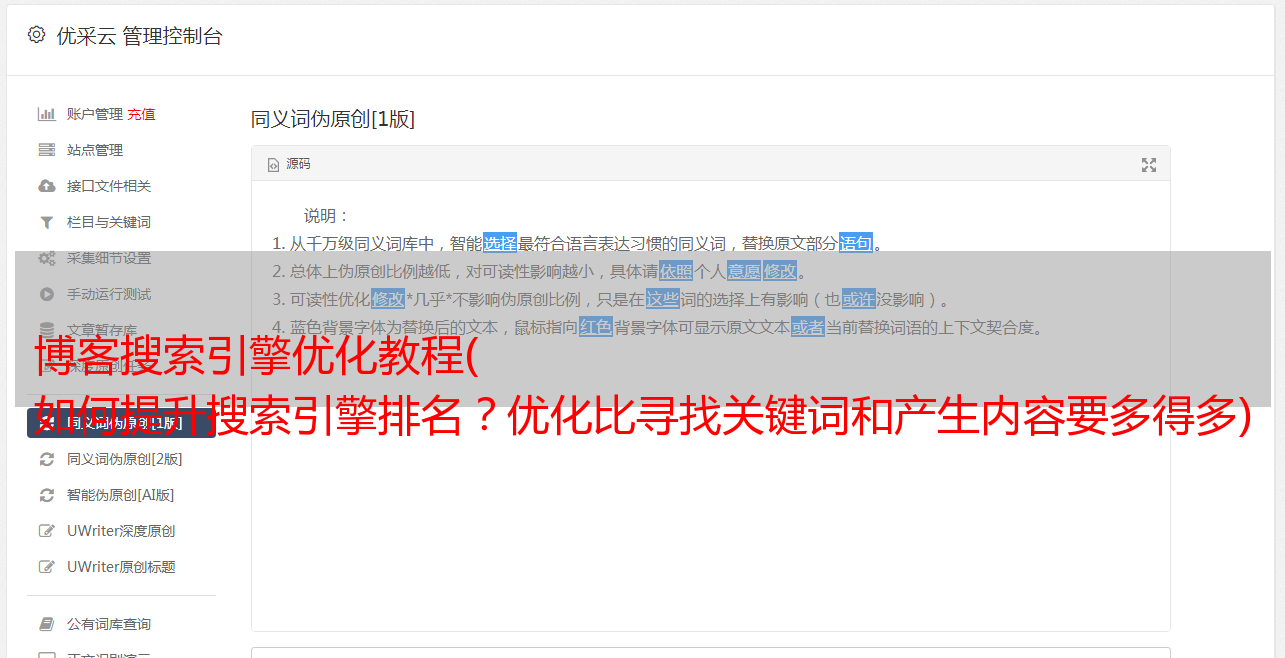Screen dimensions: 1285x658
Task: Click the highlighted word 语句 in line one
Action: pyautogui.click(x=856, y=243)
